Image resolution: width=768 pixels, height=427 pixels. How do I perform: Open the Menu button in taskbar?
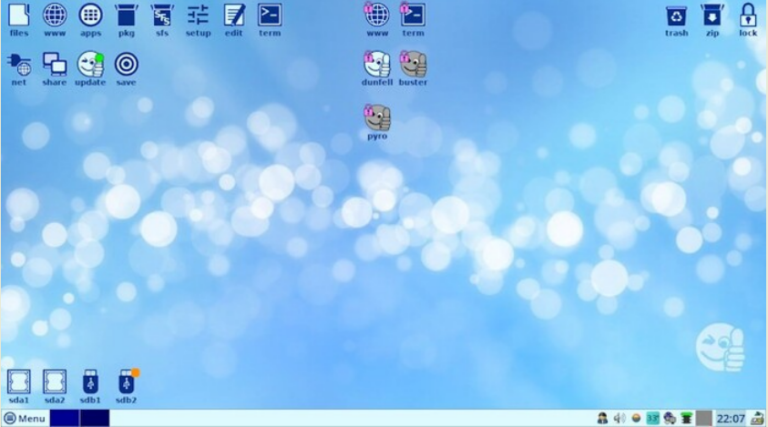pos(24,418)
